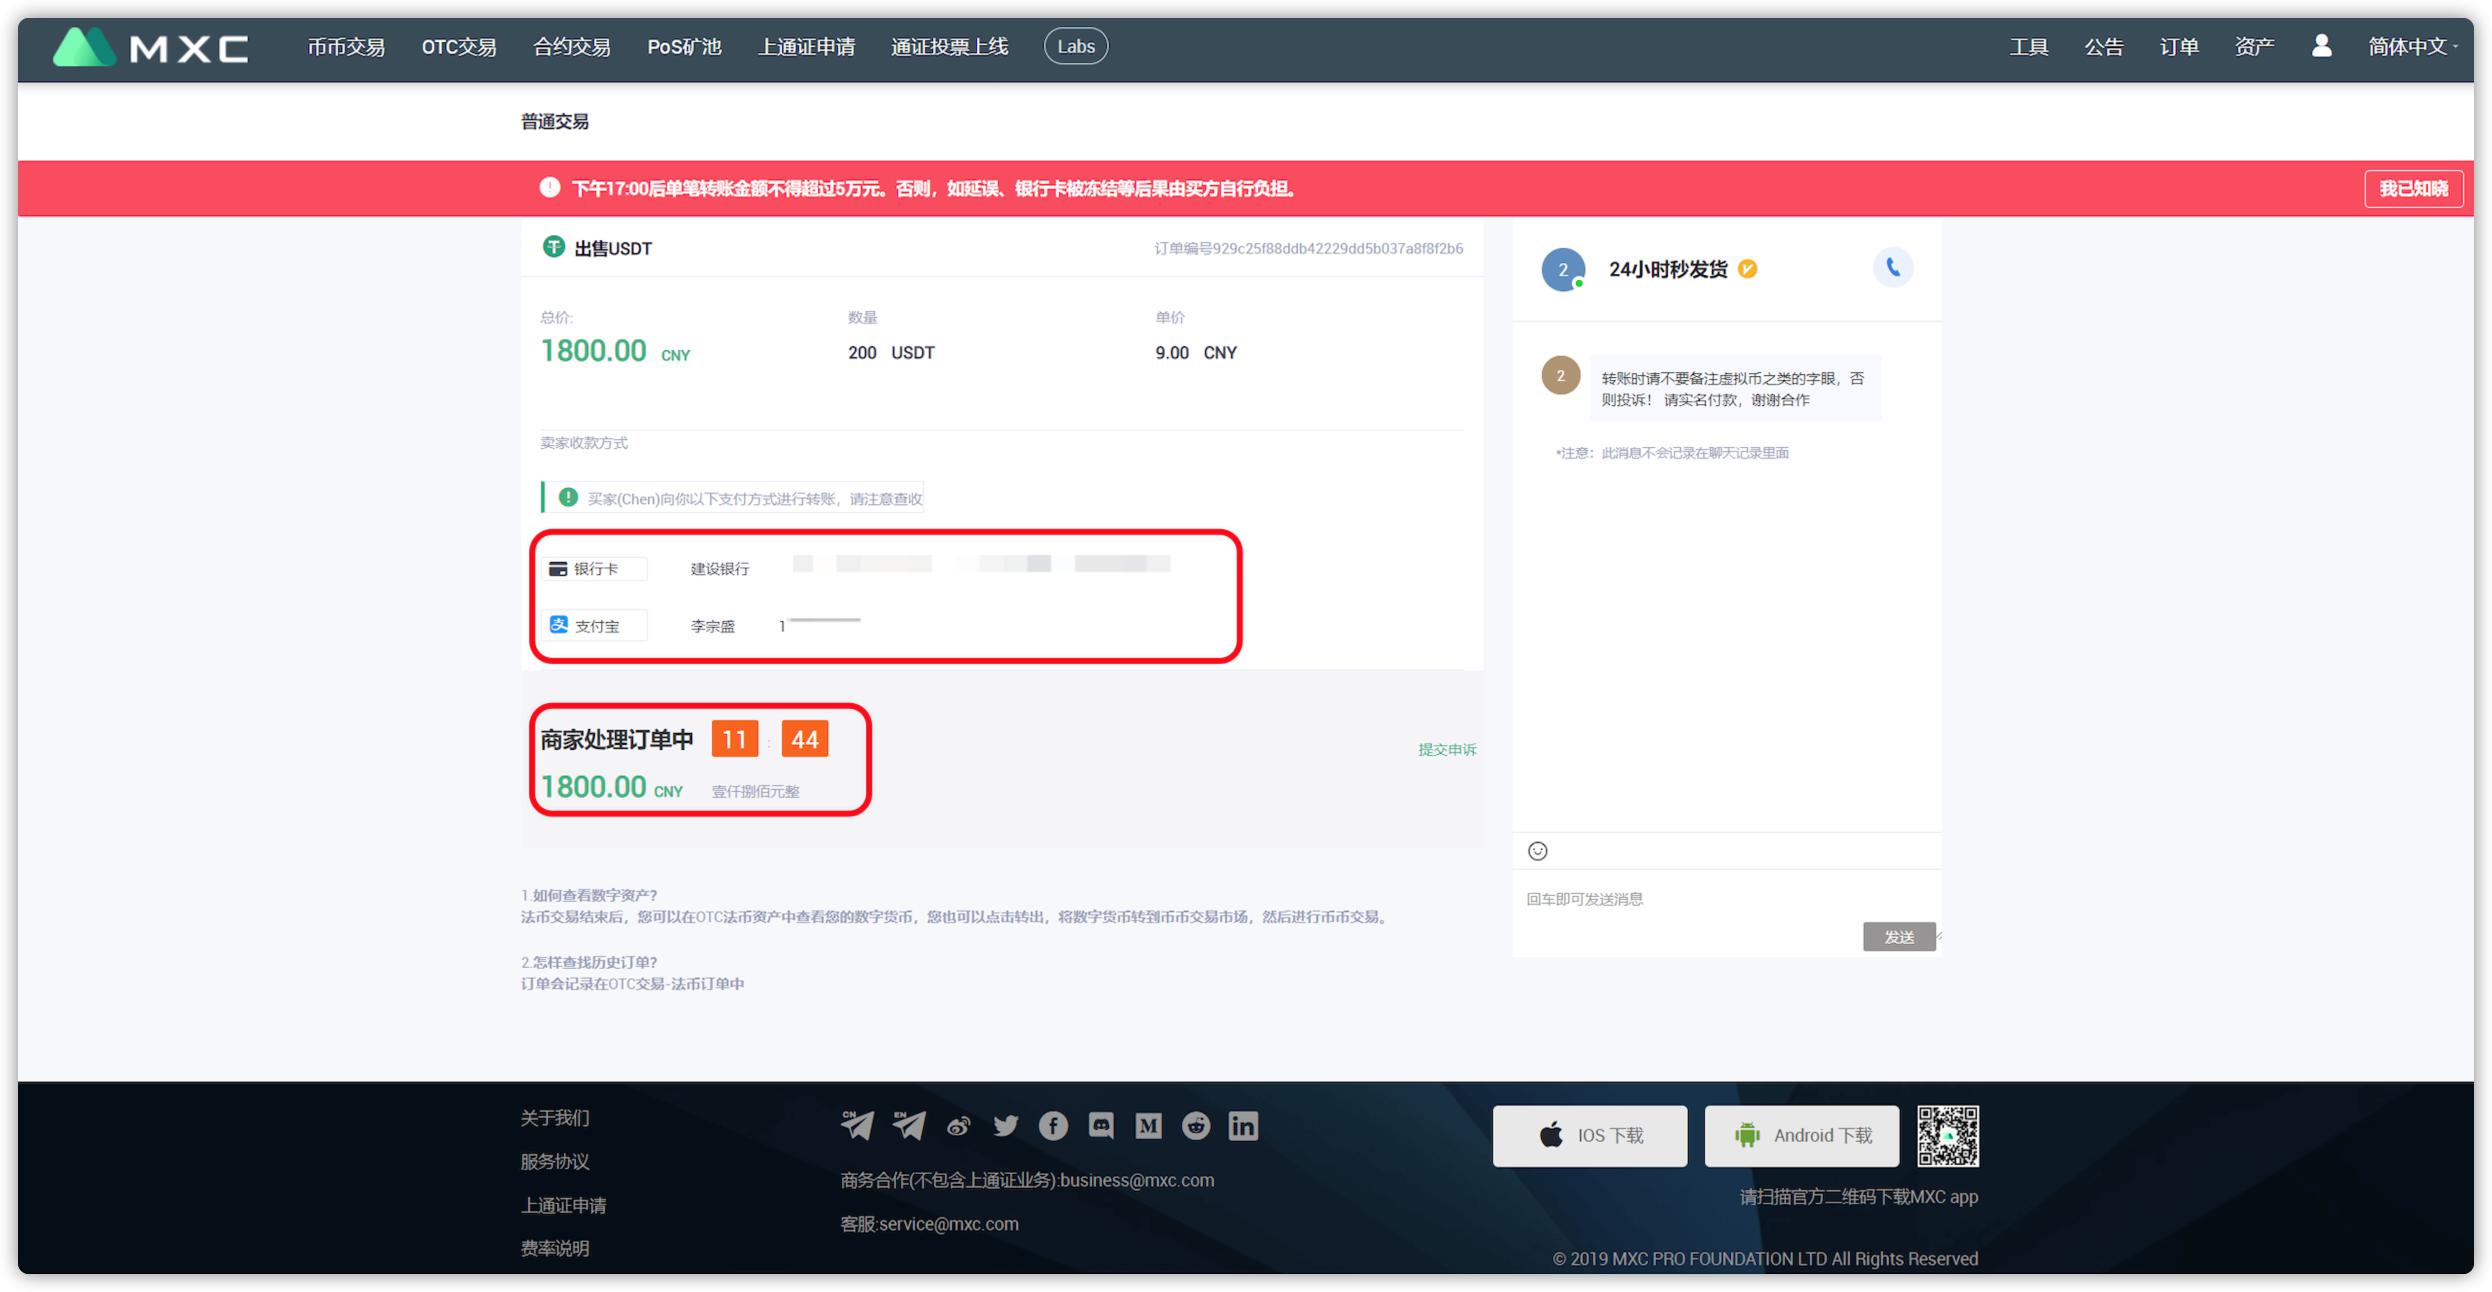This screenshot has width=2492, height=1292.
Task: Click the 建设银行 bank name
Action: [719, 569]
